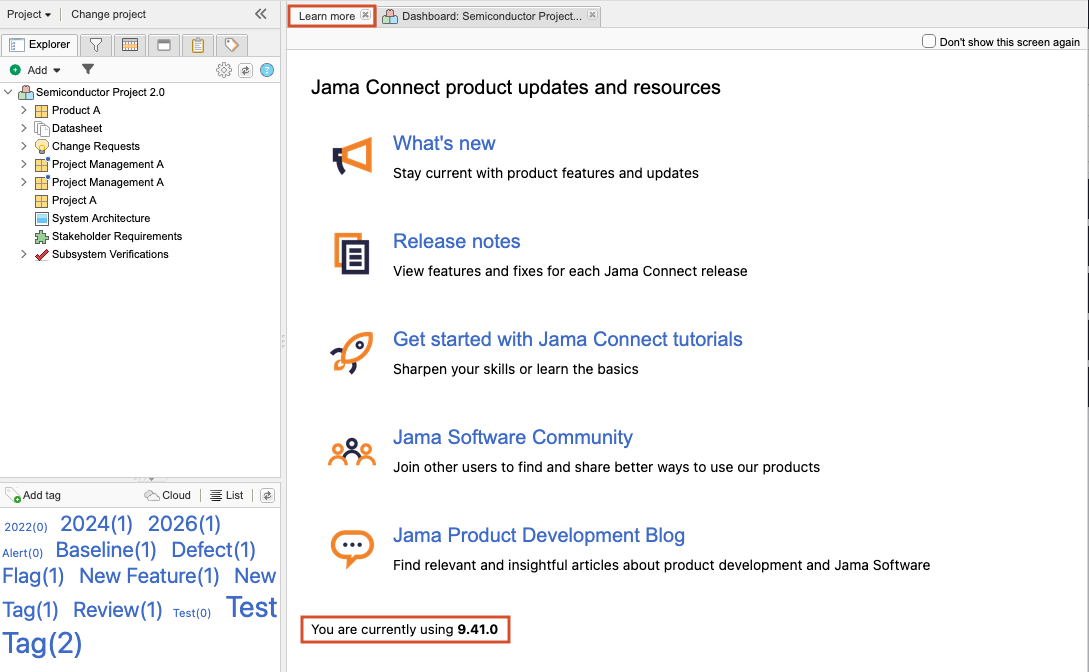
Task: Open the explorer settings gear icon
Action: [x=224, y=70]
